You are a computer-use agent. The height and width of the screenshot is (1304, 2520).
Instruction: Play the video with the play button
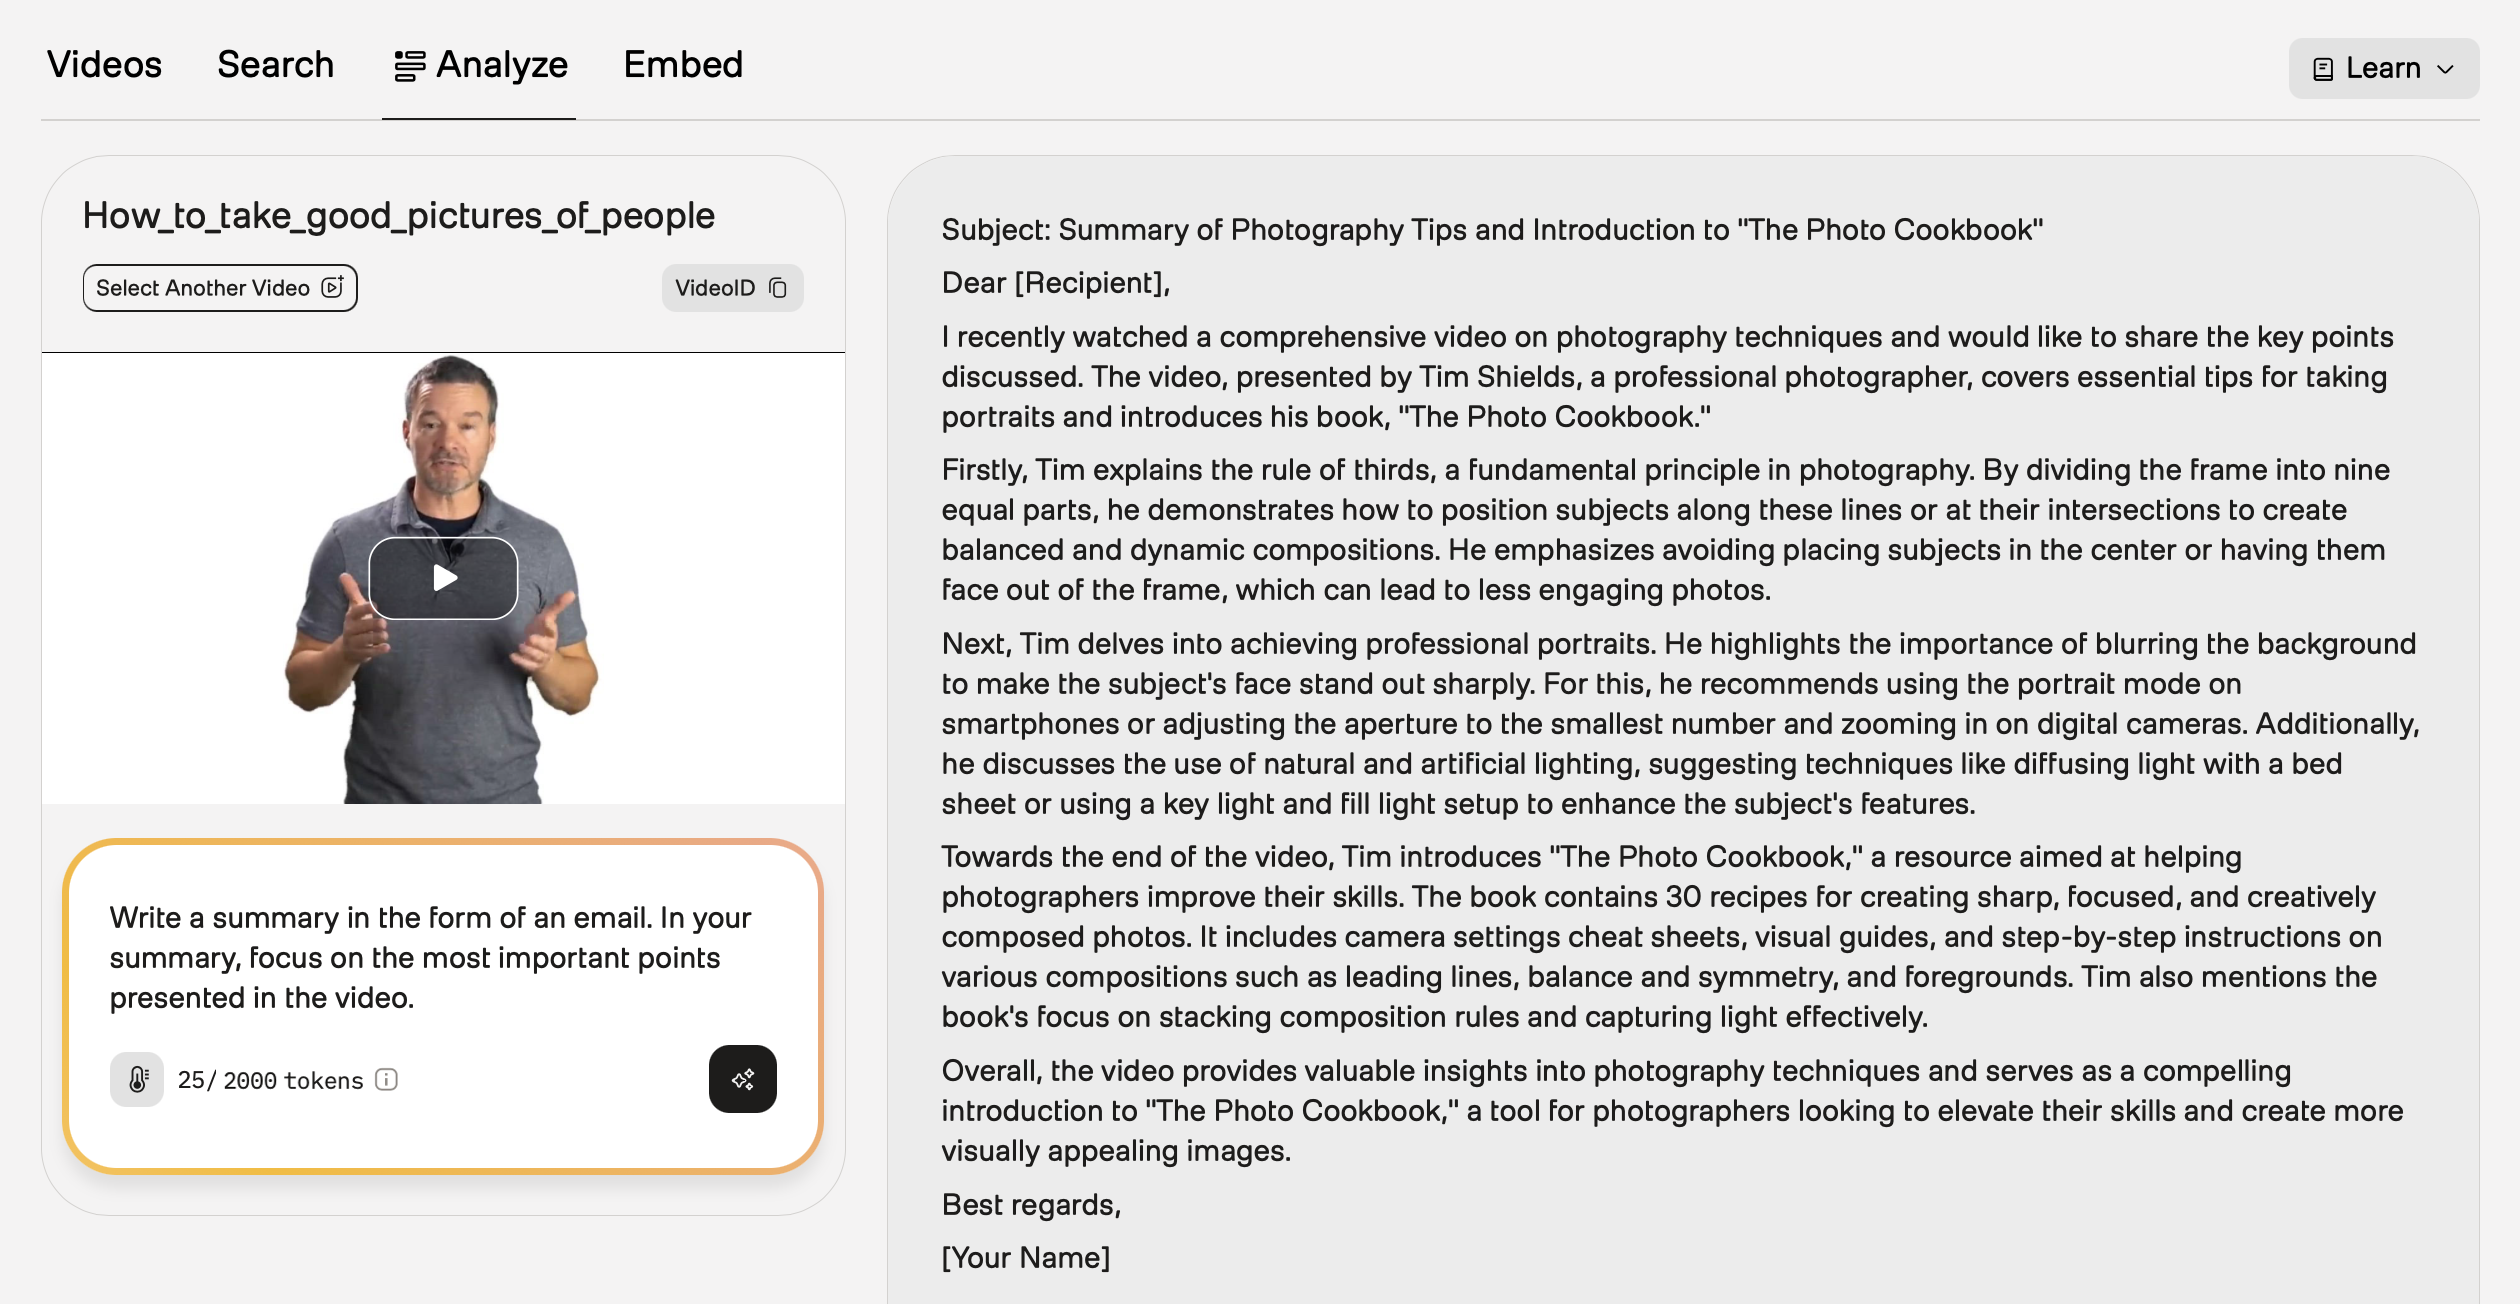click(x=443, y=578)
